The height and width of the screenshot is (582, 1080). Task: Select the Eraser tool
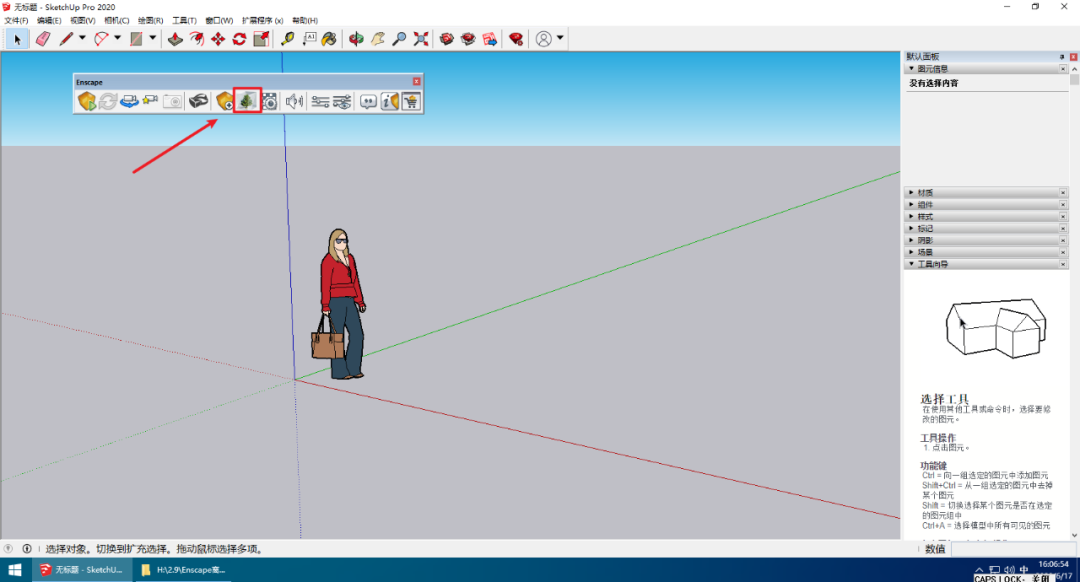[x=43, y=39]
